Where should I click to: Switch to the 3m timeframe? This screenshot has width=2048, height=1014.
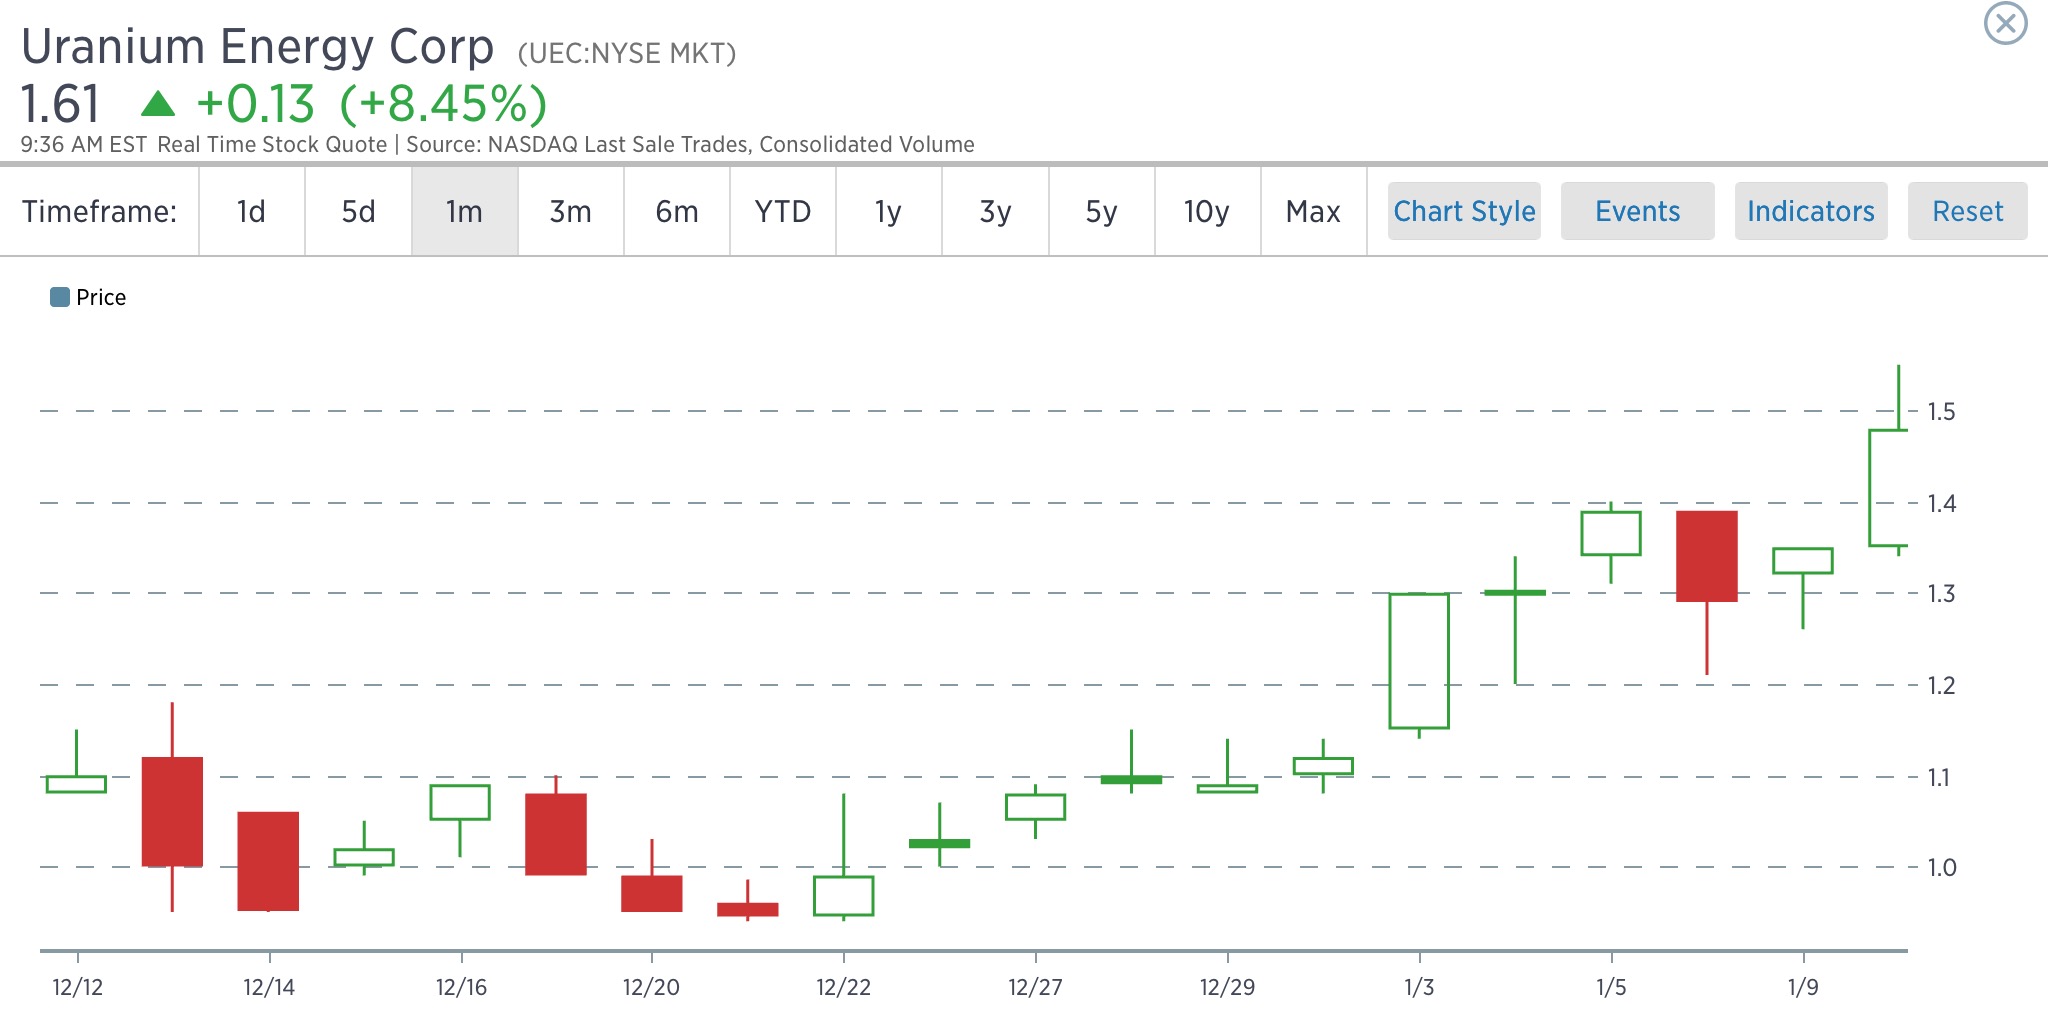[570, 211]
